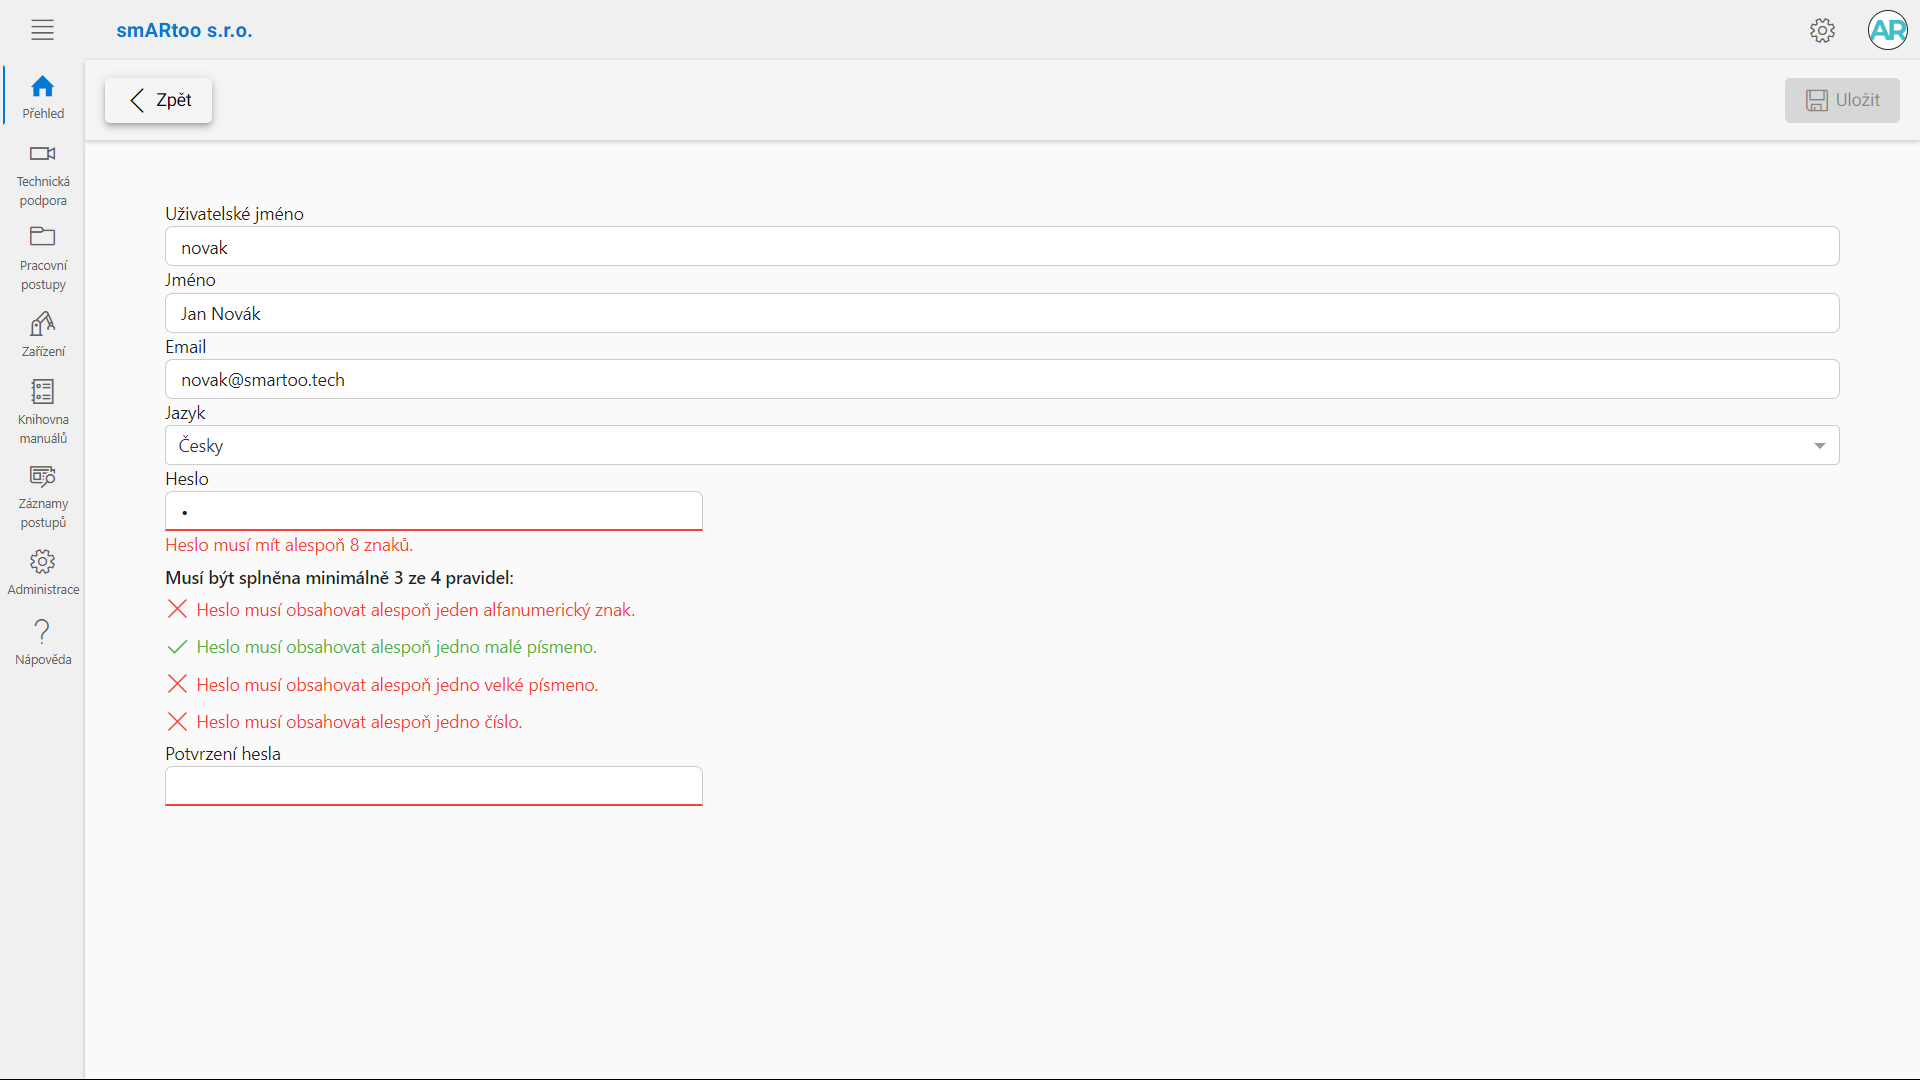1920x1080 pixels.
Task: Click the Potvrzení hesla field
Action: pyautogui.click(x=434, y=786)
